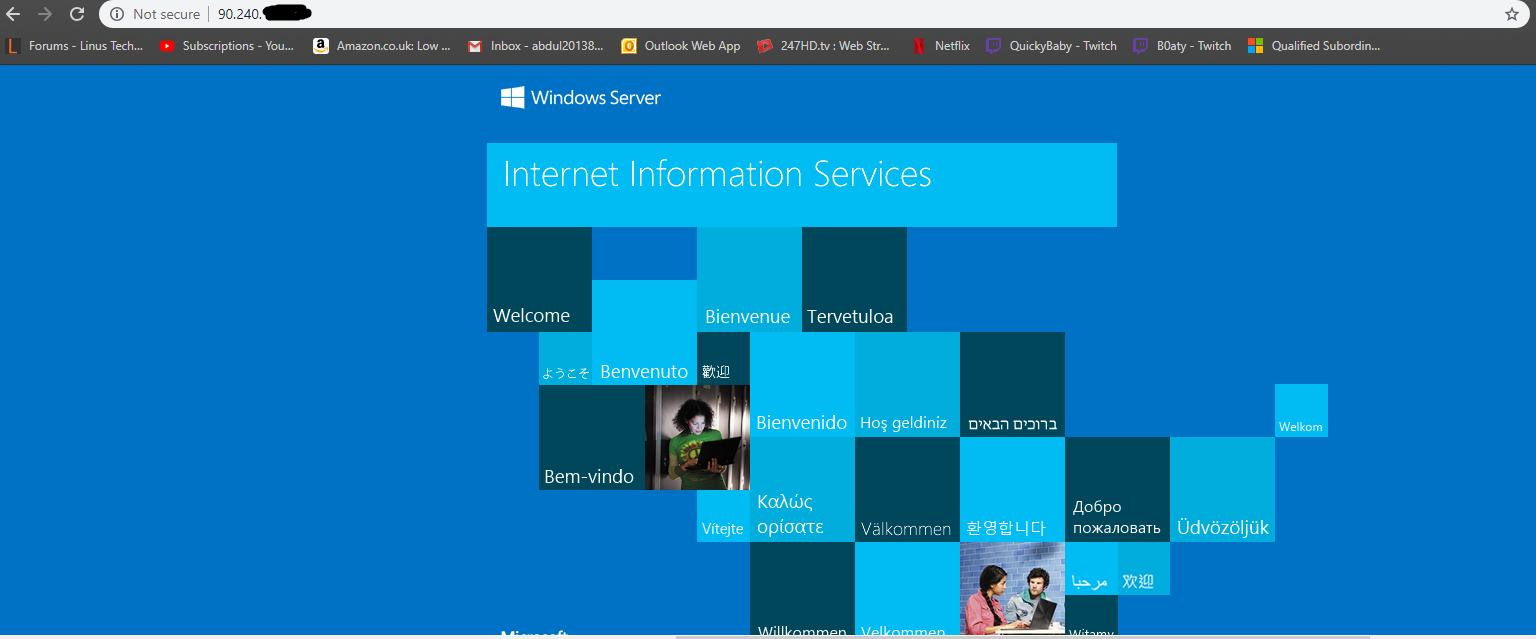Screen dimensions: 1536x639
Task: Open the Outlook Web App bookmark
Action: click(x=681, y=45)
